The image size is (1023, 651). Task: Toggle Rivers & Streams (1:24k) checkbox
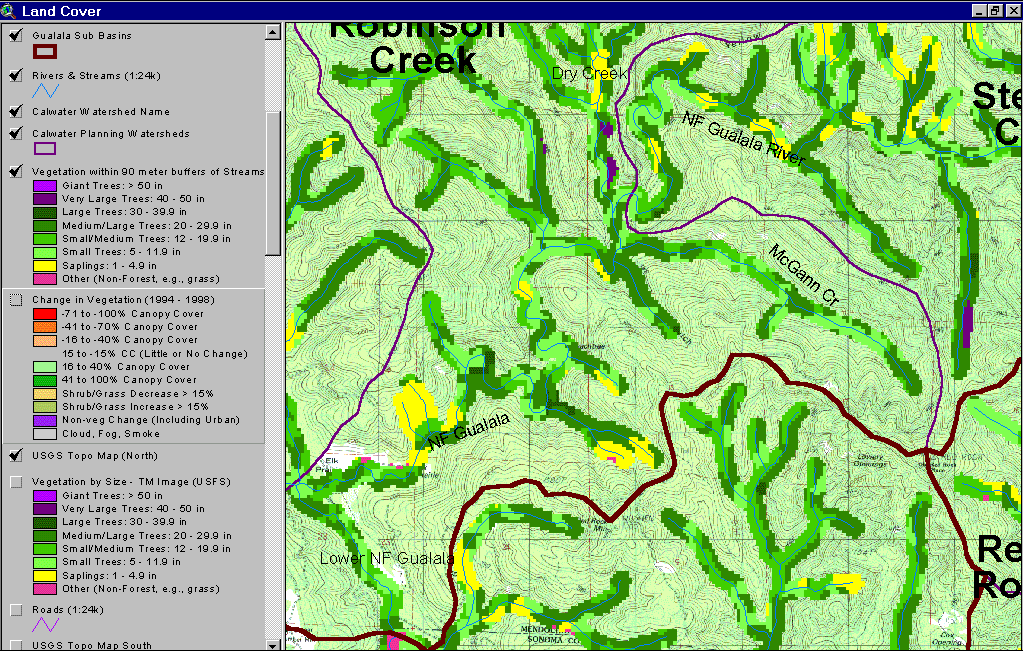[x=16, y=76]
